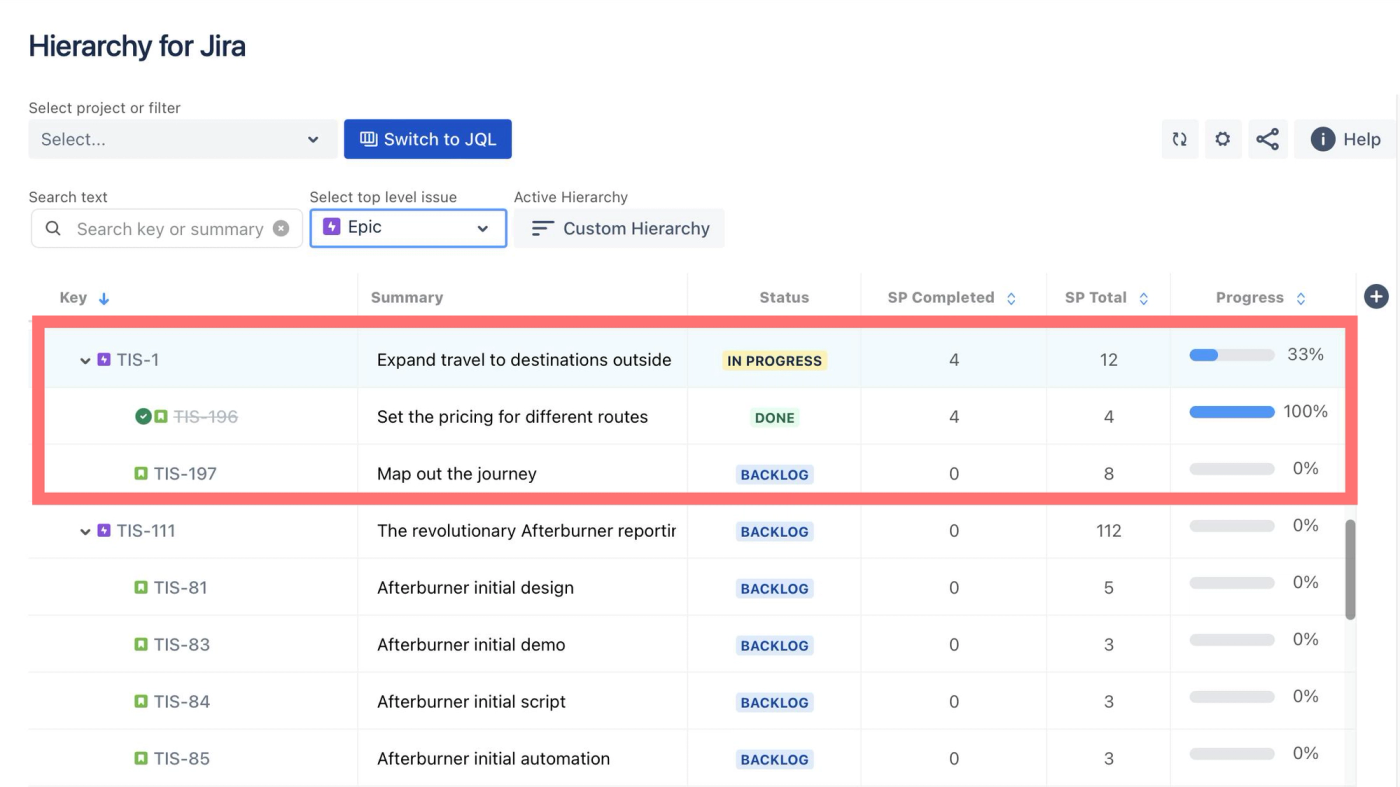Click the story icon next to TIS-83
Image resolution: width=1400 pixels, height=787 pixels.
click(x=141, y=644)
